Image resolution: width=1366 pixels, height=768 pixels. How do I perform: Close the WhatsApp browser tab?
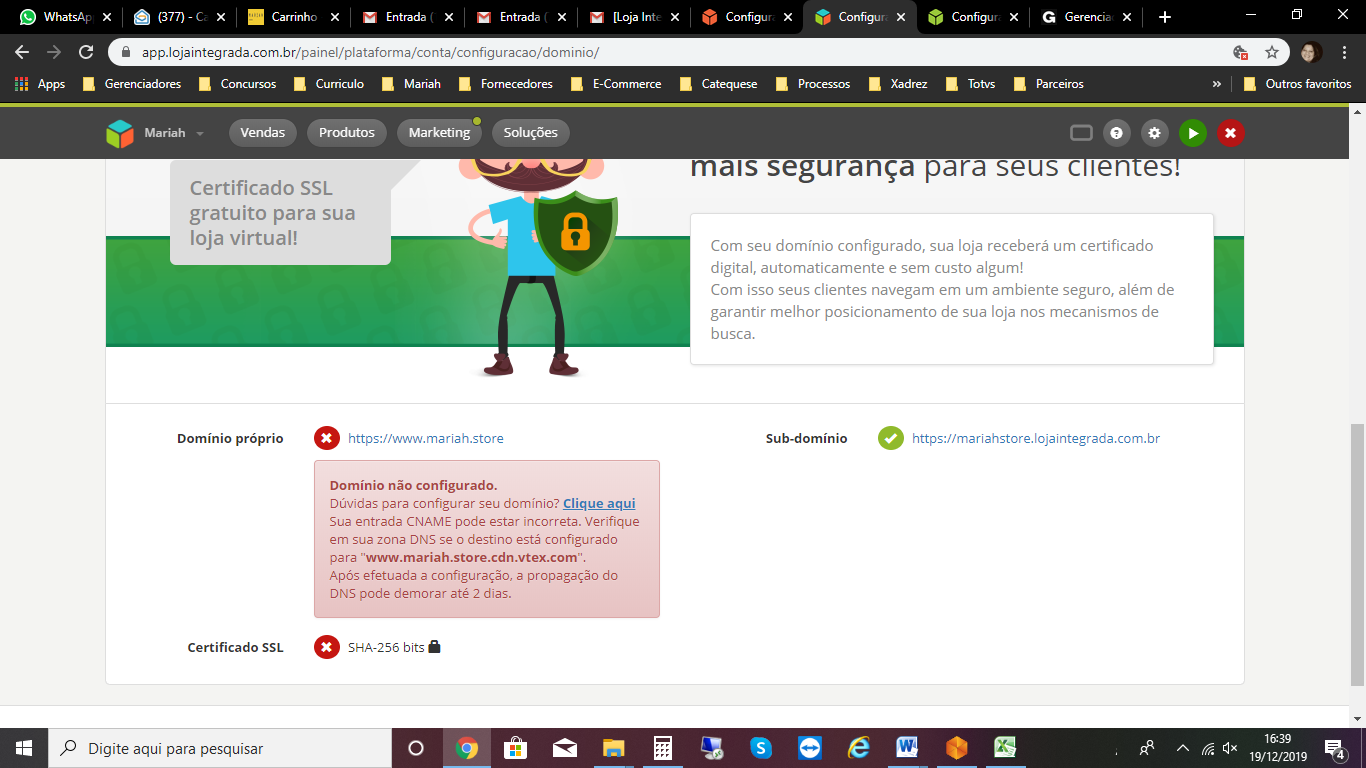(x=107, y=17)
